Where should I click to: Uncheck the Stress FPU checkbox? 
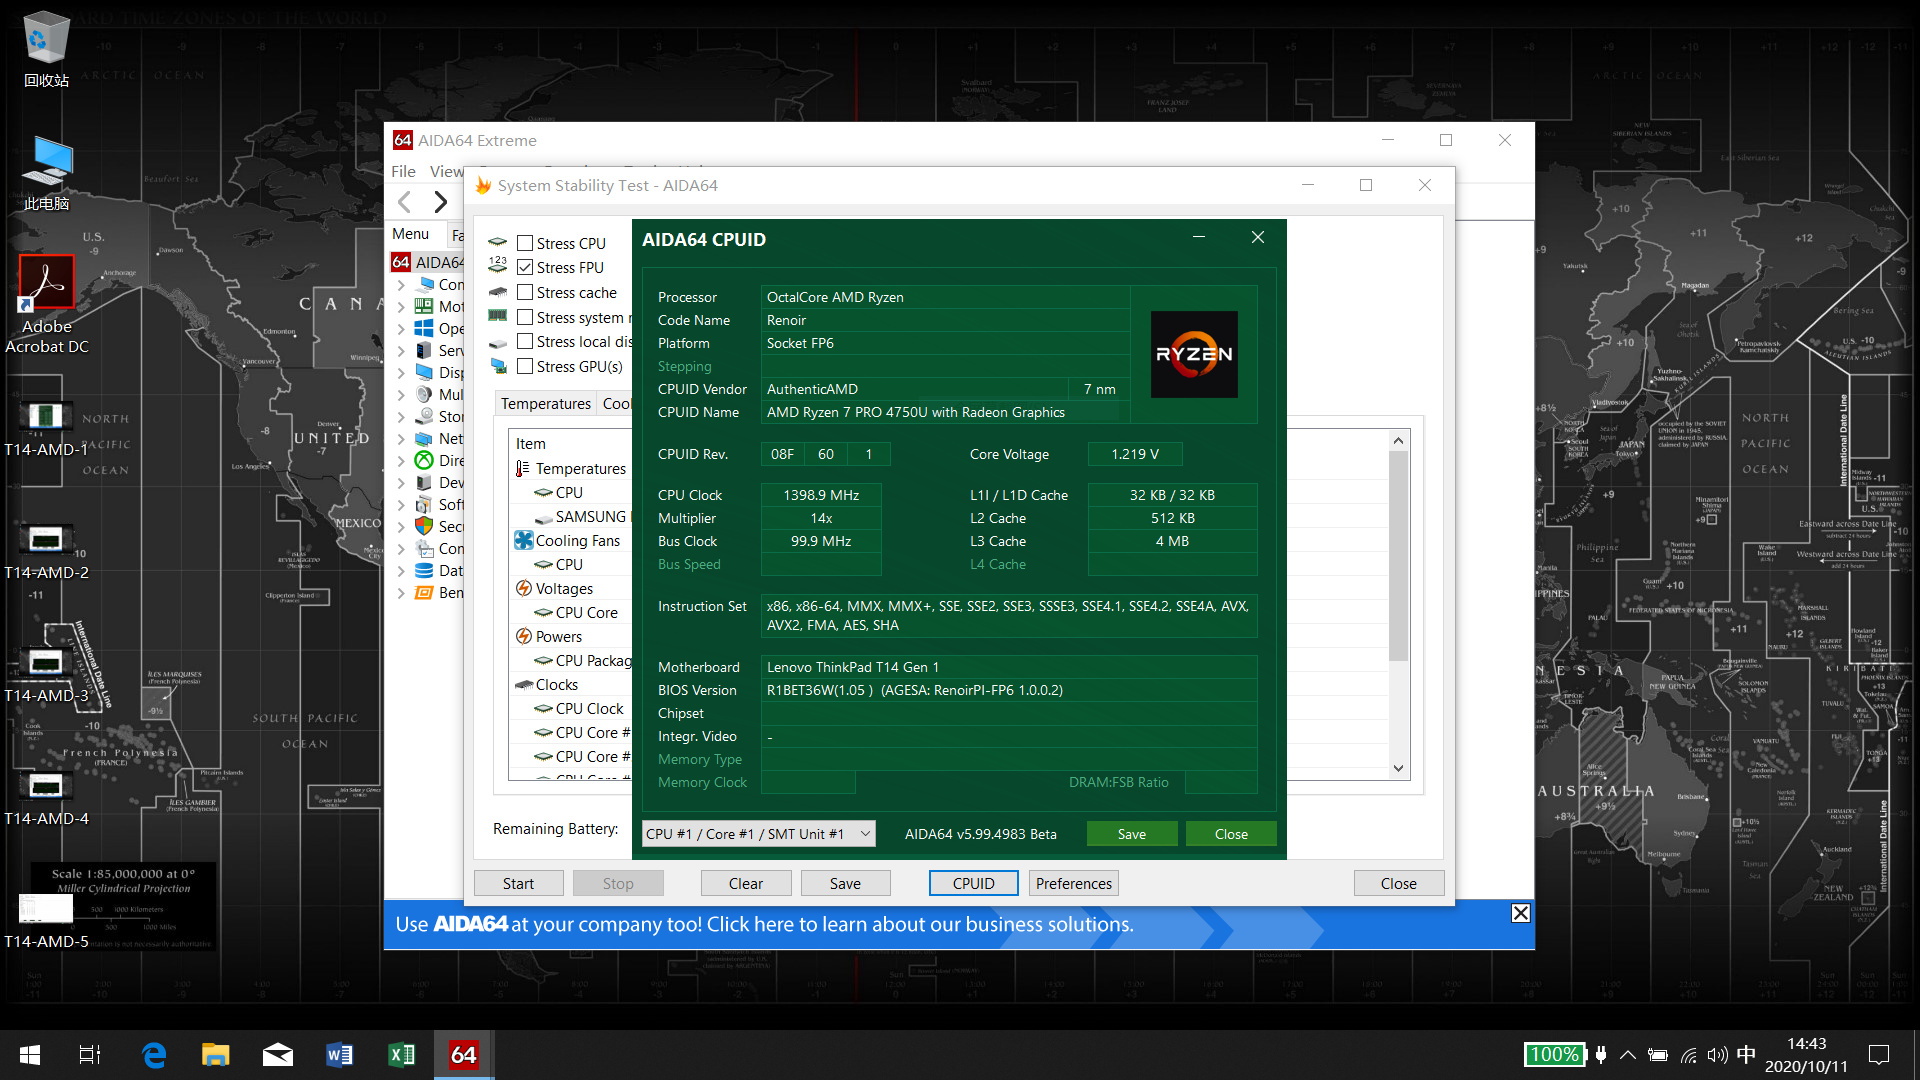click(x=525, y=267)
